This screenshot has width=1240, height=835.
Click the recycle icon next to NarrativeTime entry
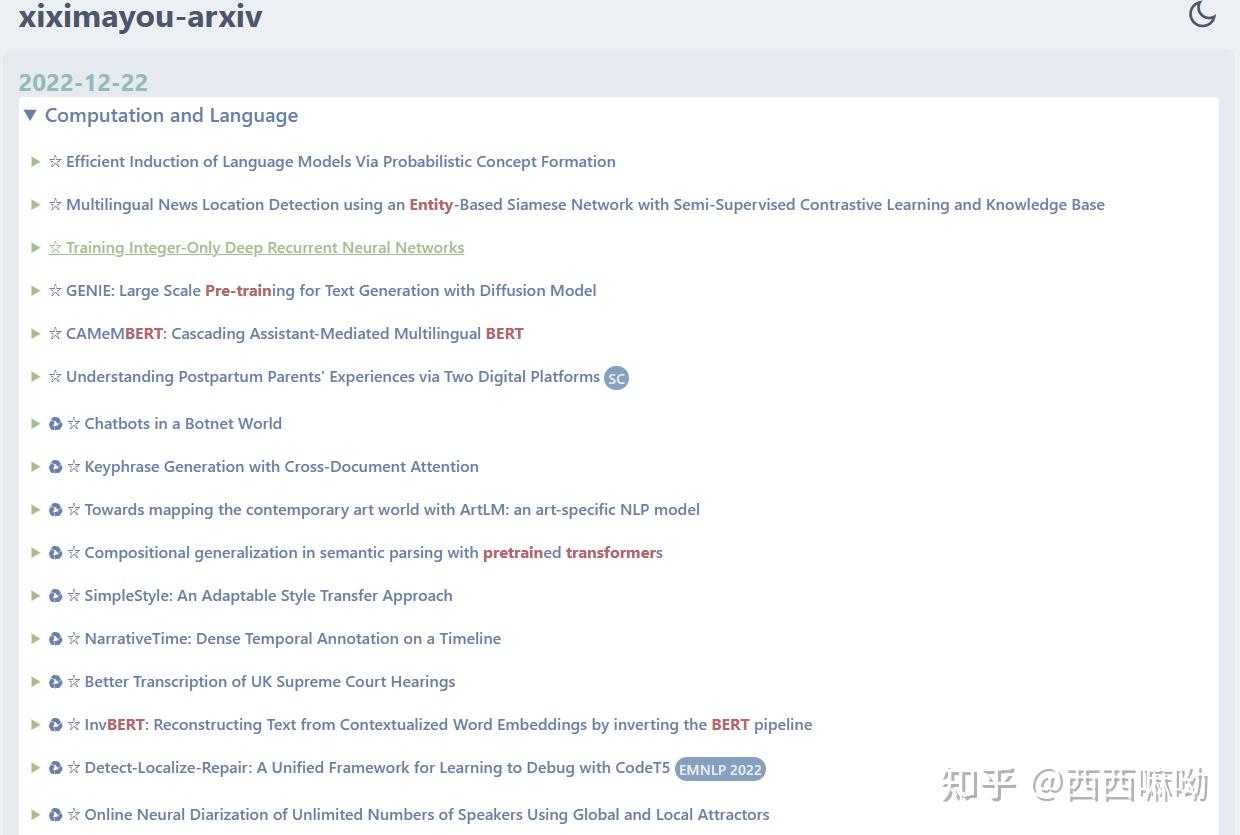coord(56,638)
